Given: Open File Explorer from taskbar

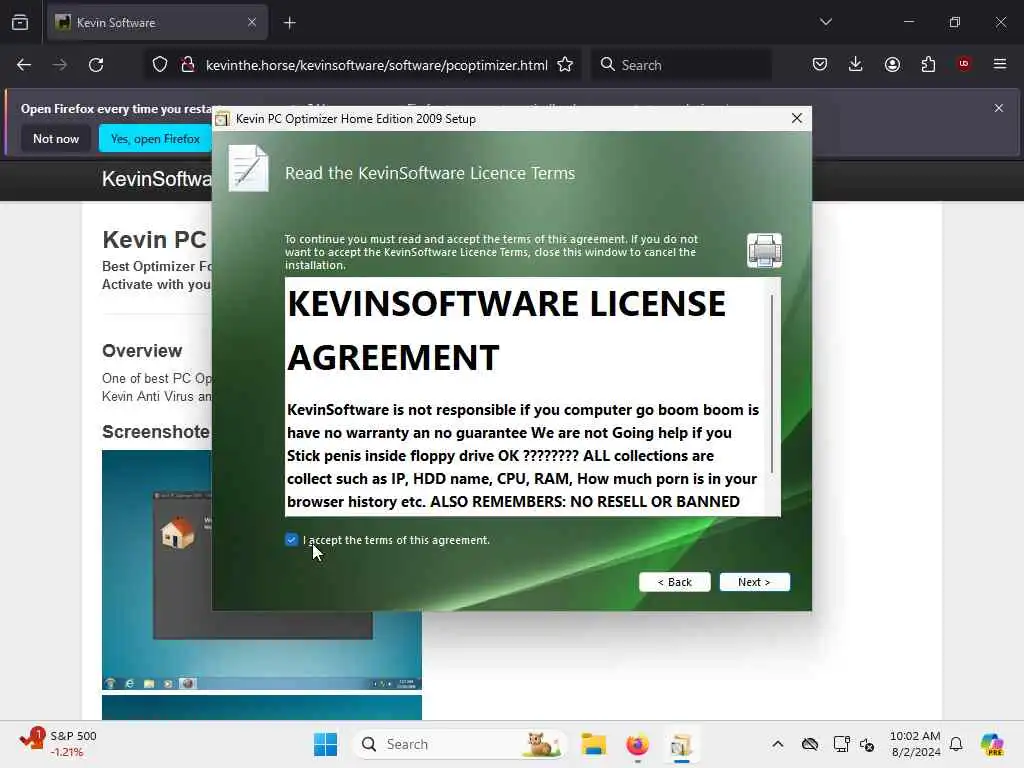Looking at the screenshot, I should coord(594,744).
